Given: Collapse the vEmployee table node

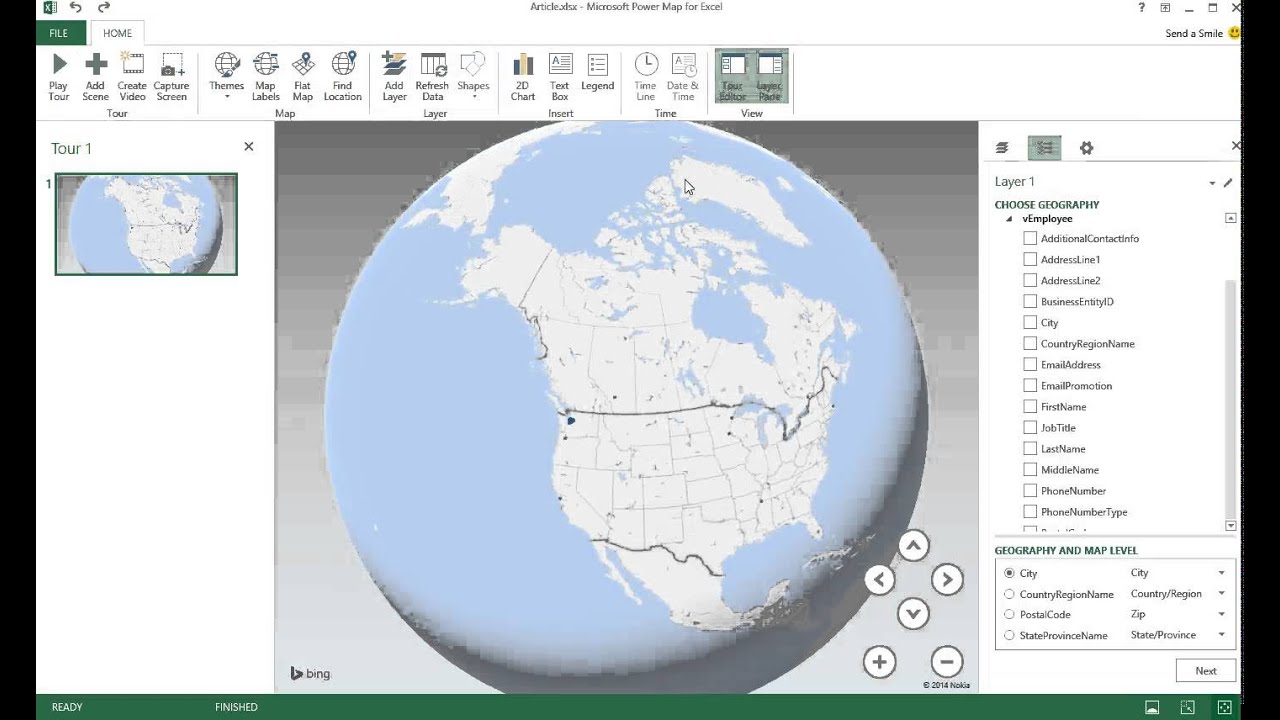Looking at the screenshot, I should tap(1008, 219).
